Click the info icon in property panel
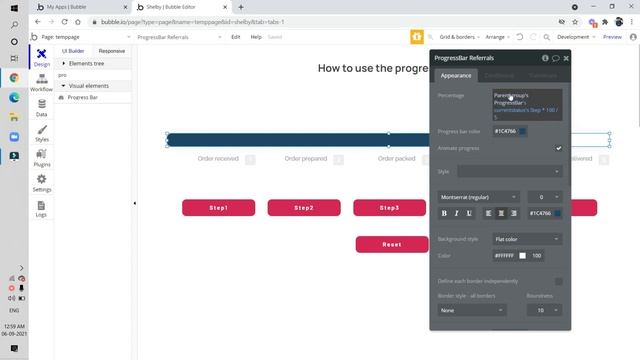 coord(545,58)
